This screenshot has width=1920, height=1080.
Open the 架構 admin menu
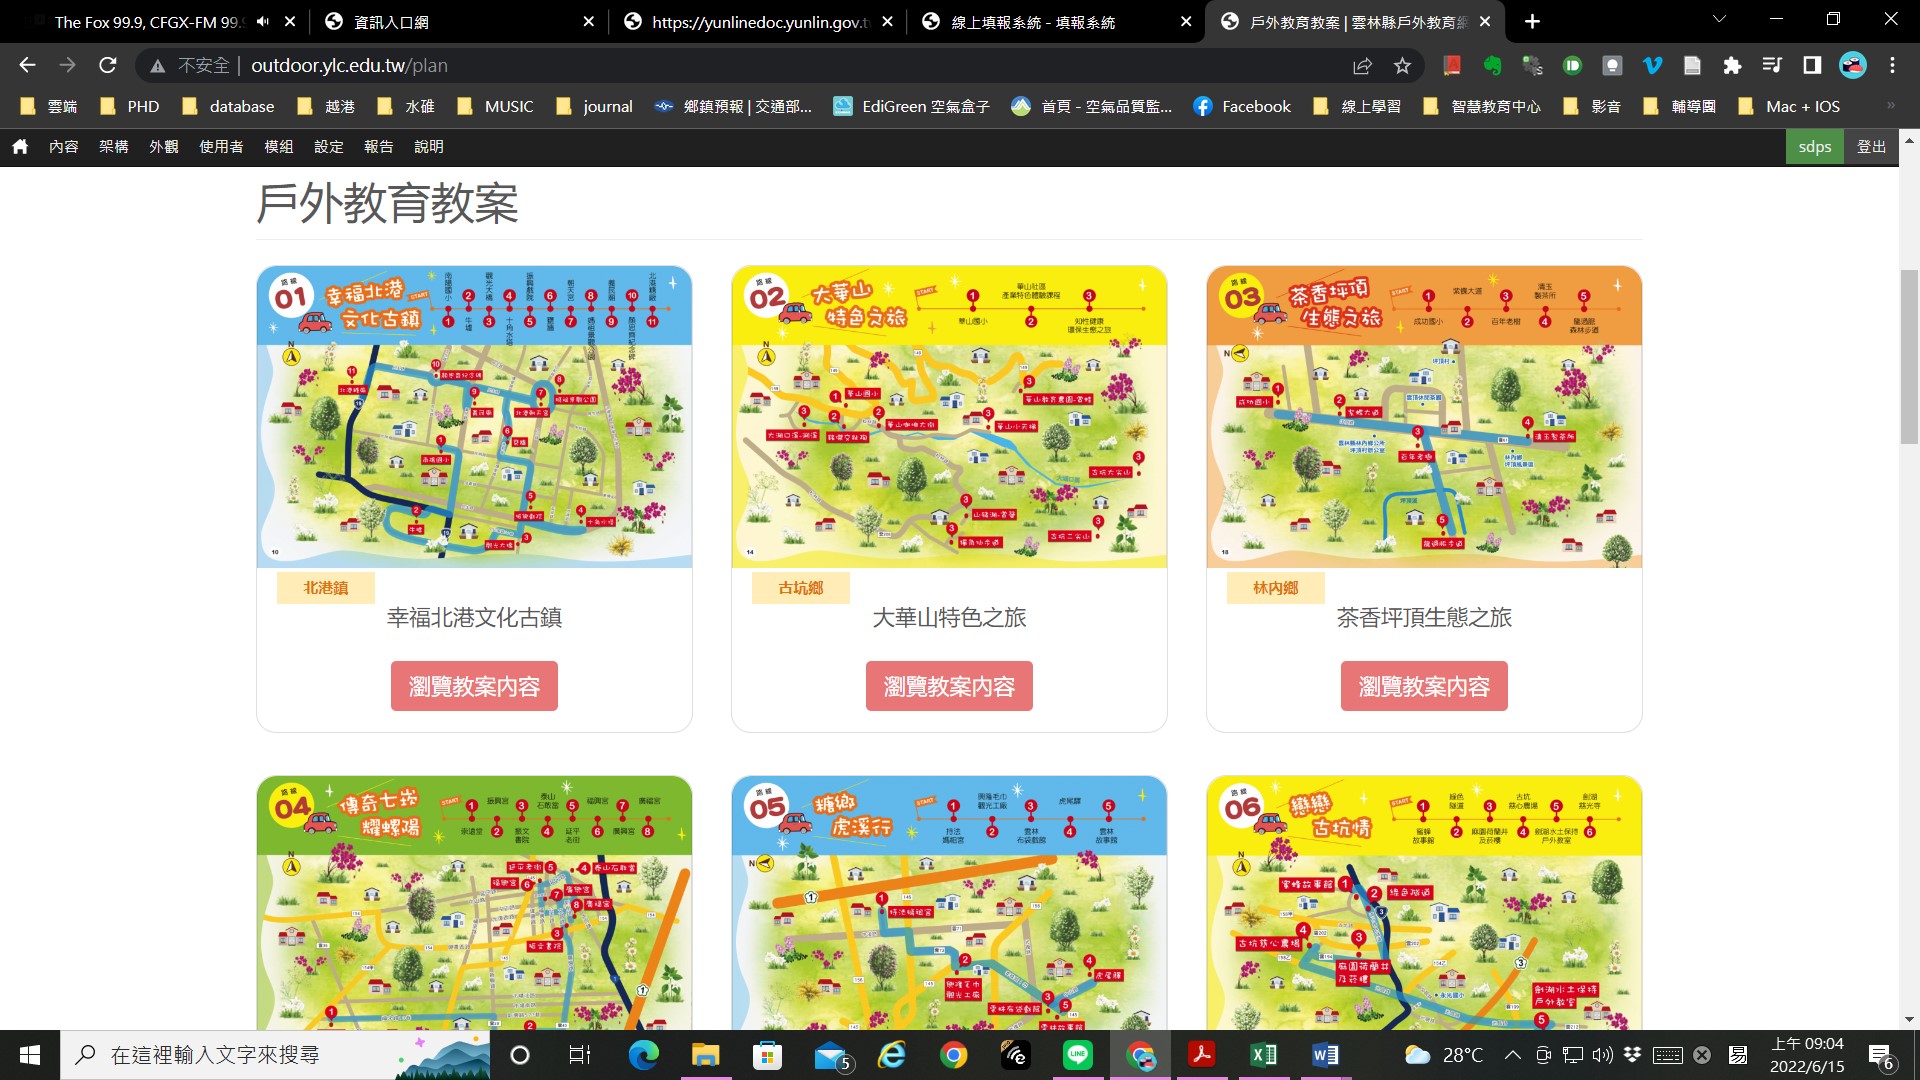click(114, 147)
